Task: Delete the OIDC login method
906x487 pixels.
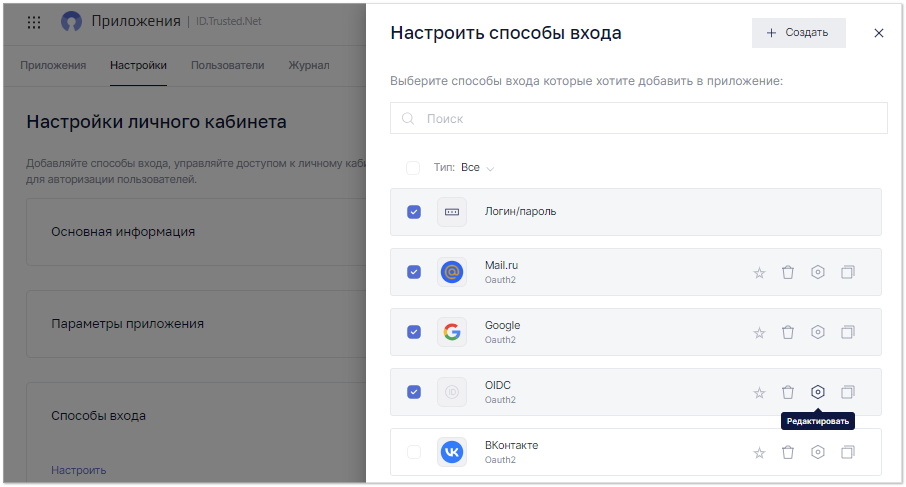Action: coord(788,392)
